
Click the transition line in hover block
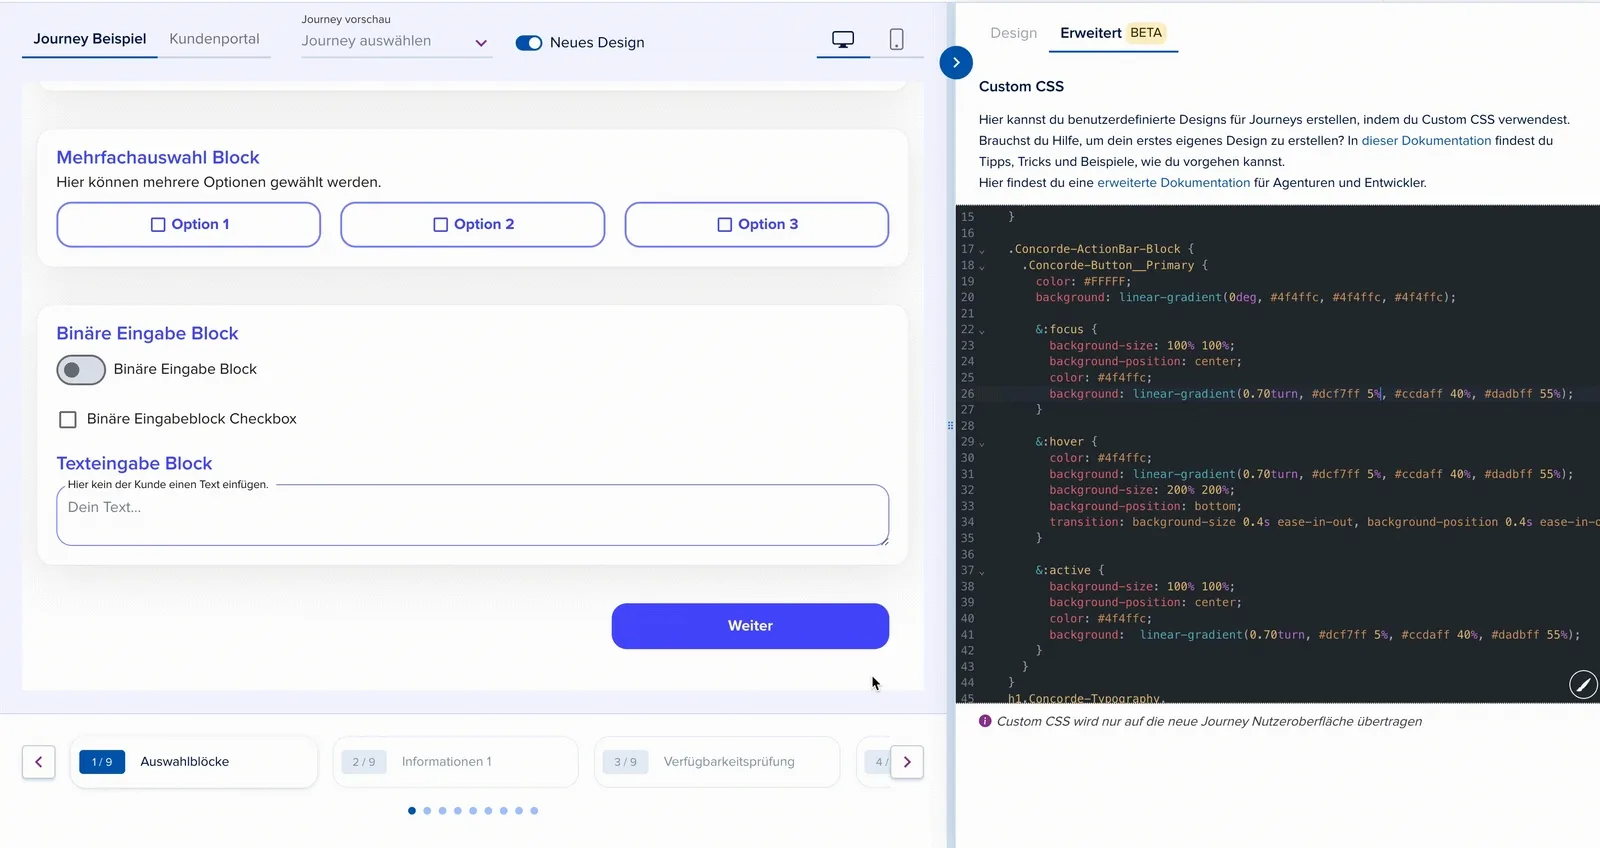click(1324, 523)
